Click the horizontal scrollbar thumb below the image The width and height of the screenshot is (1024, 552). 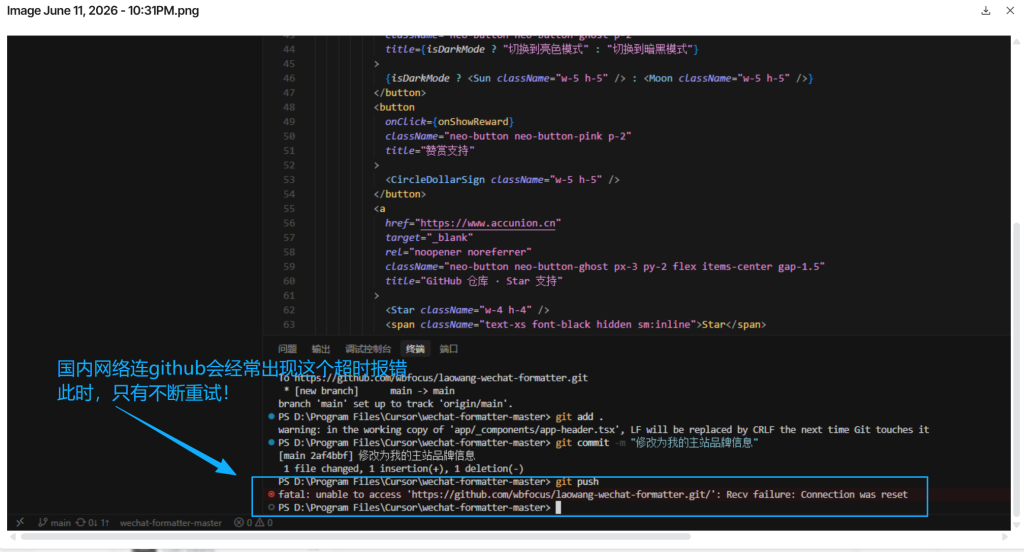coord(355,536)
